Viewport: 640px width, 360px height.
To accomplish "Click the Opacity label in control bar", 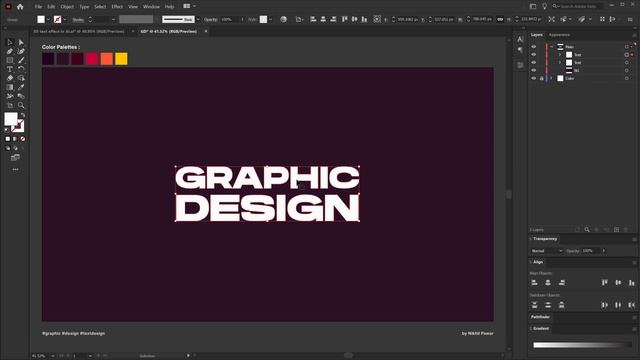I will (x=211, y=19).
